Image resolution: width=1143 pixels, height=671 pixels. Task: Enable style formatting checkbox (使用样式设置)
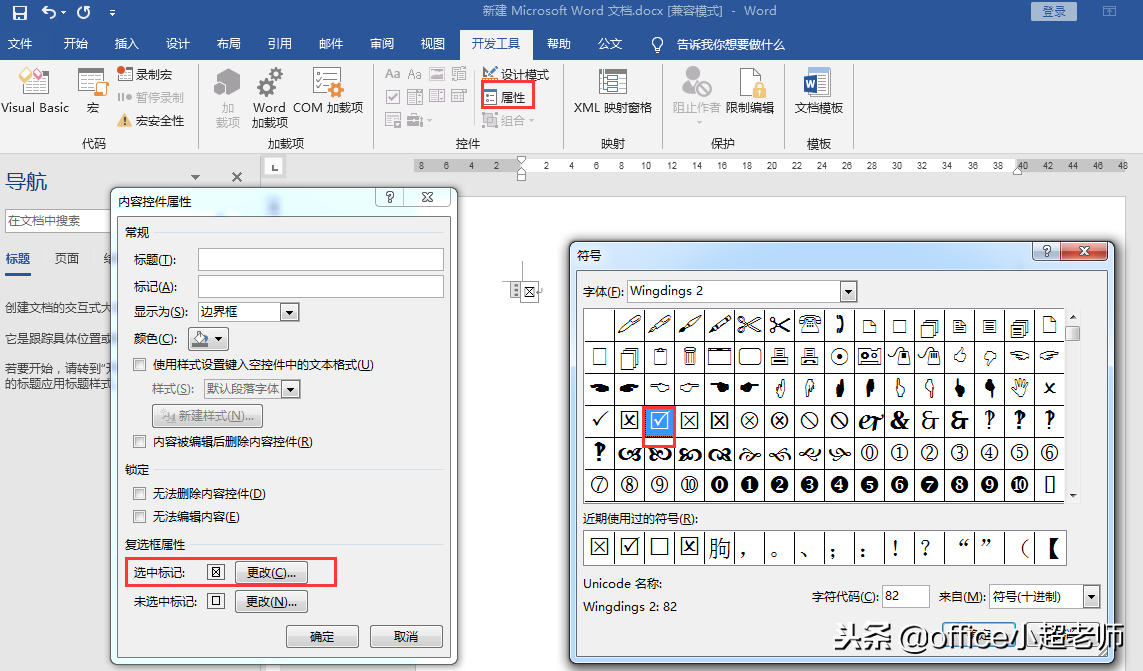click(139, 365)
